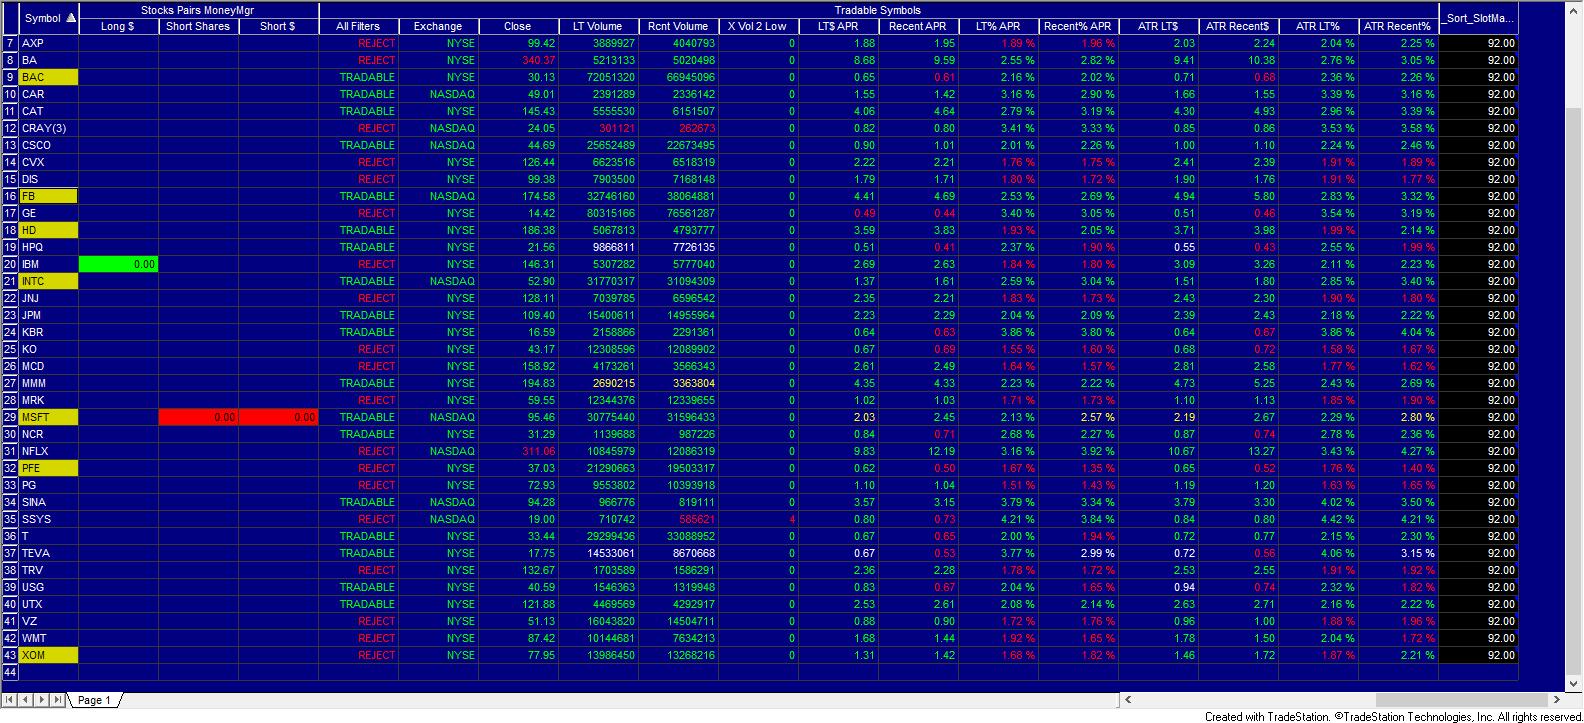Click the _Sort_SlotMa... column header
Viewport: 1584px width, 723px height.
pyautogui.click(x=1480, y=18)
